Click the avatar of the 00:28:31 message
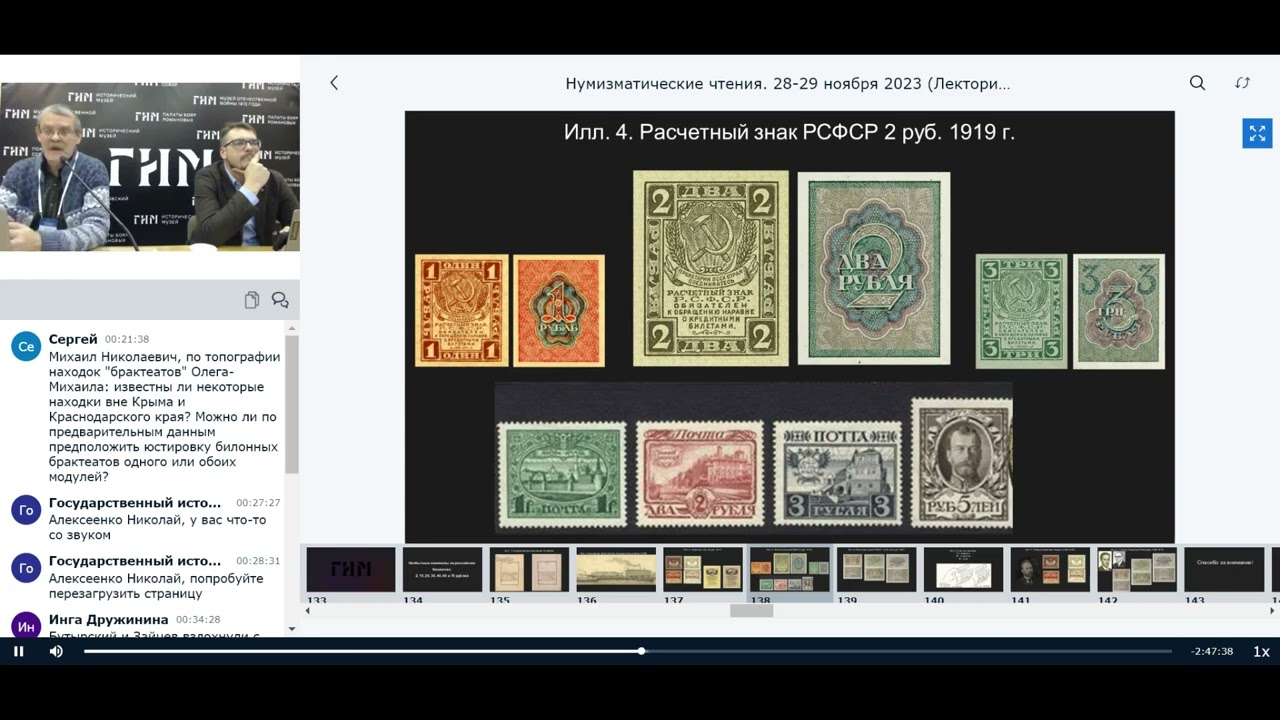 coord(26,568)
